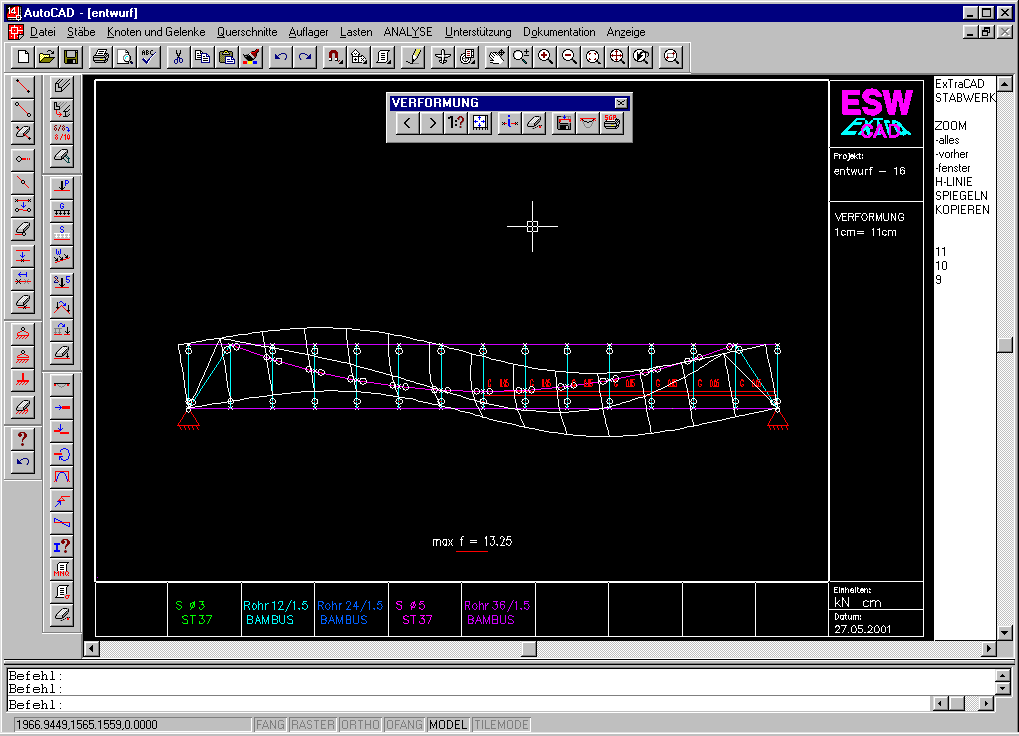The width and height of the screenshot is (1019, 736).
Task: Show next result in VERFORMUNG toolbar
Action: 432,123
